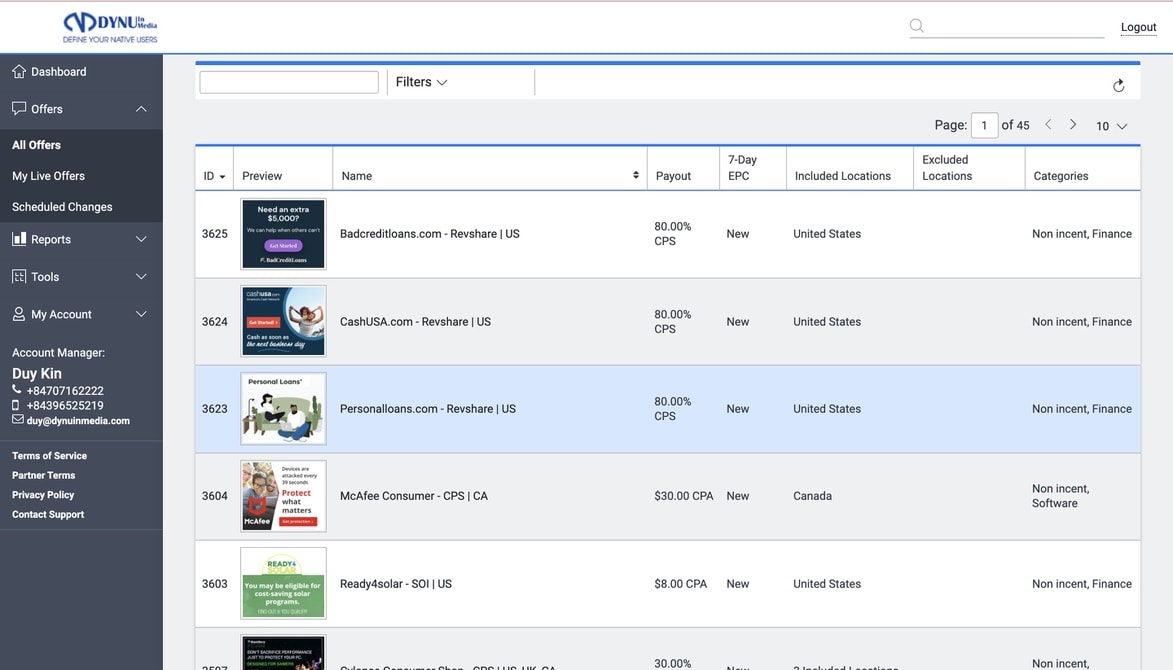Click the refresh icon above the table
Image resolution: width=1173 pixels, height=670 pixels.
pos(1118,86)
